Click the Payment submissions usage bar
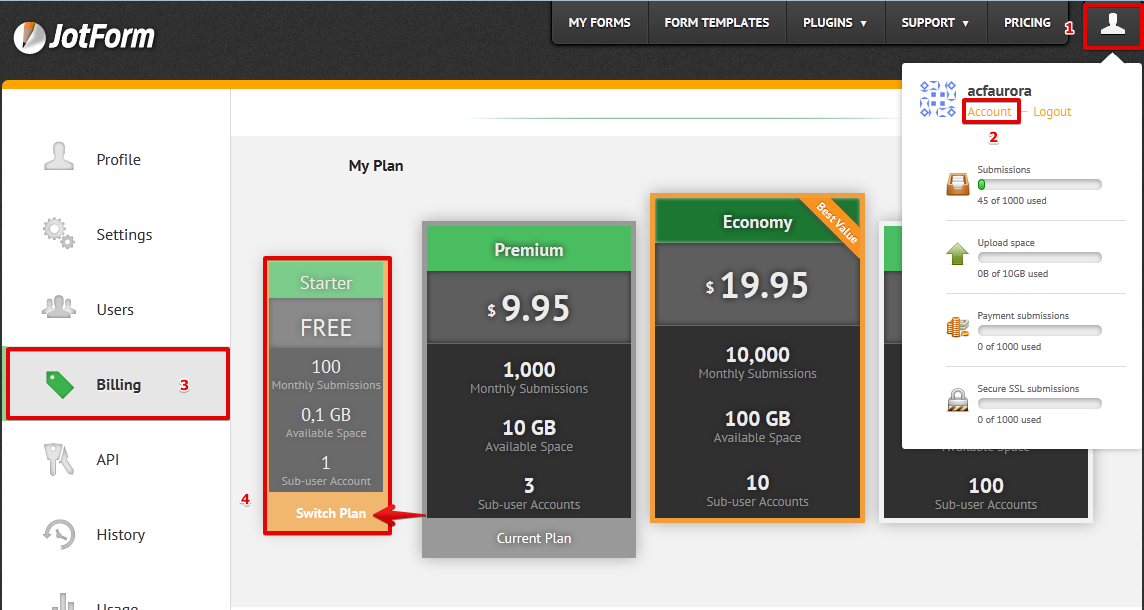The height and width of the screenshot is (610, 1144). point(1040,331)
